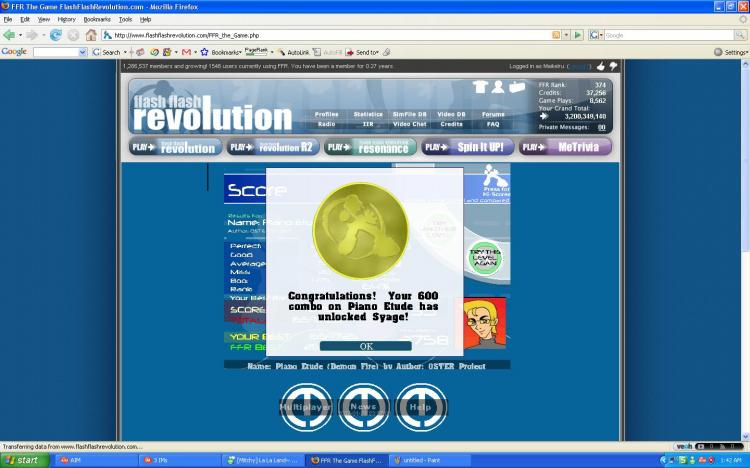Expand the Bookmarks dropdown in Google toolbar

tap(226, 52)
